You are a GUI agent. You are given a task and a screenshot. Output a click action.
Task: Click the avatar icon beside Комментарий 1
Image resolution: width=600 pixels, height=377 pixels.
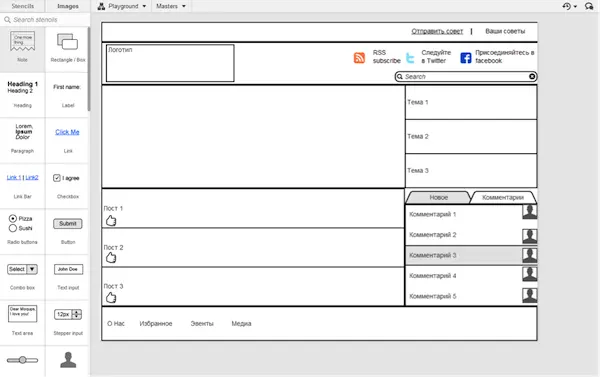click(x=530, y=212)
